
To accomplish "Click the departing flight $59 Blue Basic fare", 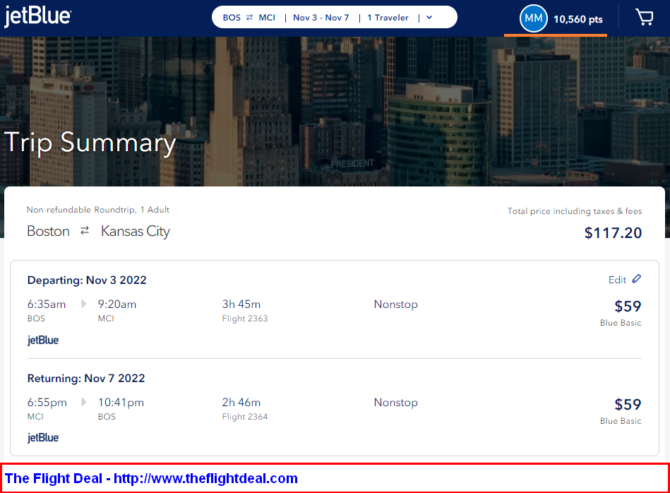I will coord(621,313).
